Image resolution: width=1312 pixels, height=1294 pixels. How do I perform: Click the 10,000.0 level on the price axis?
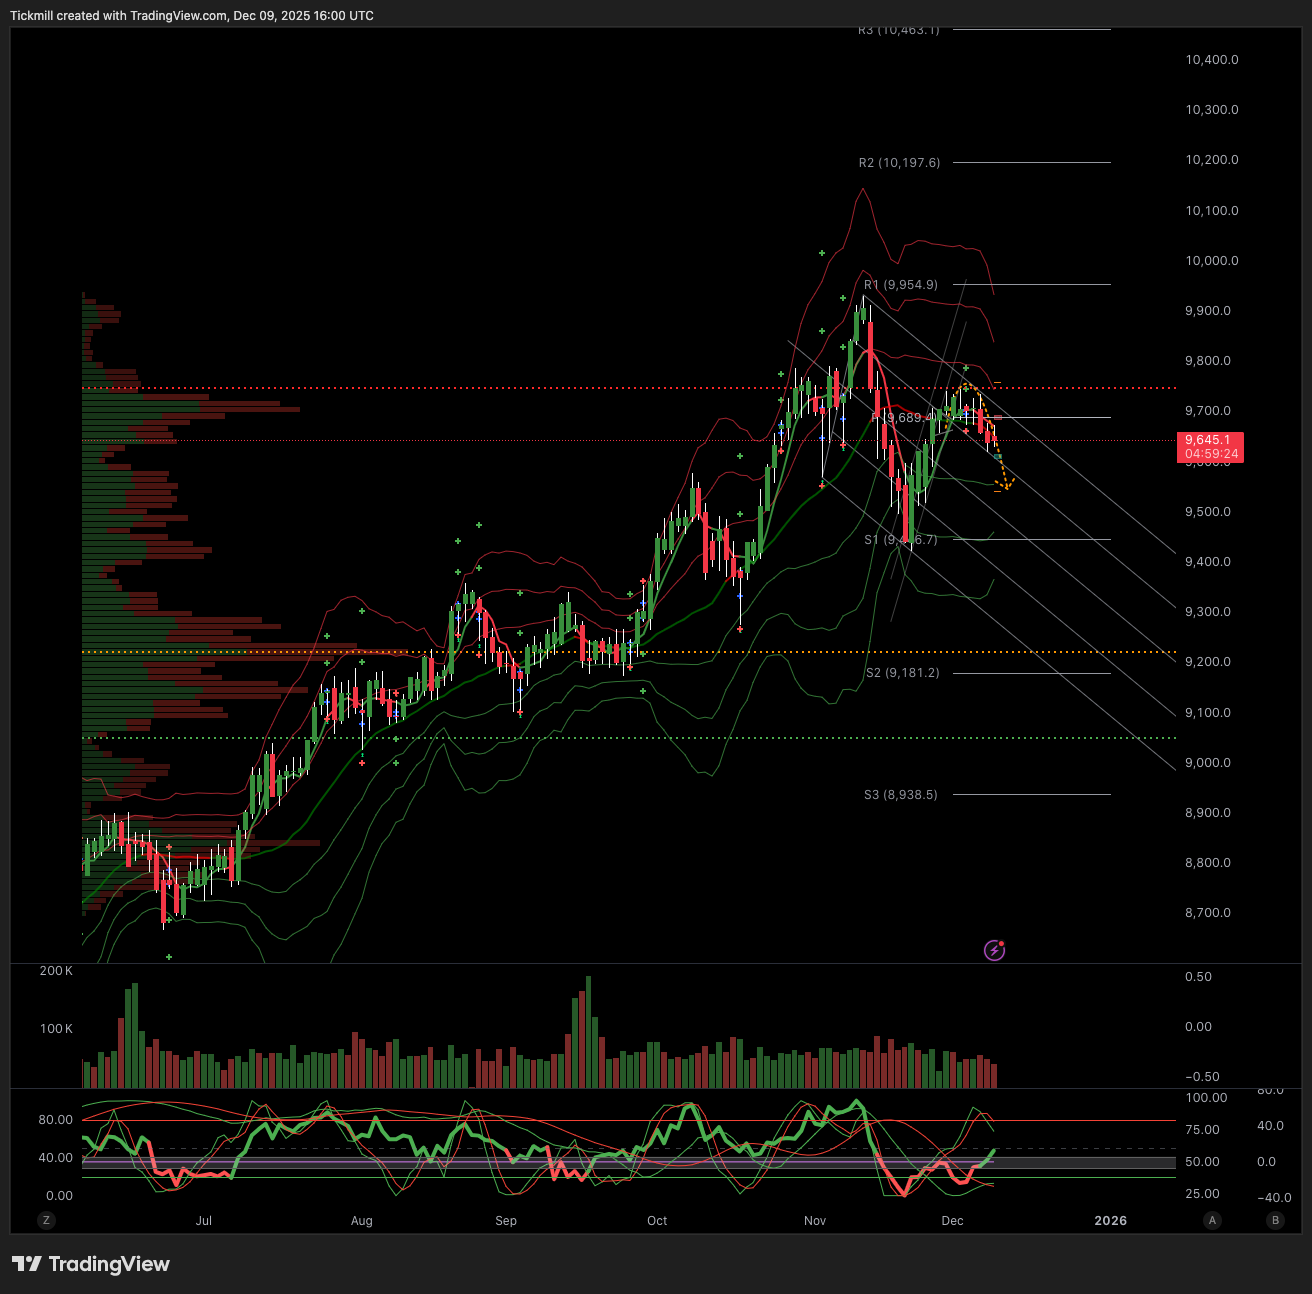pos(1211,261)
